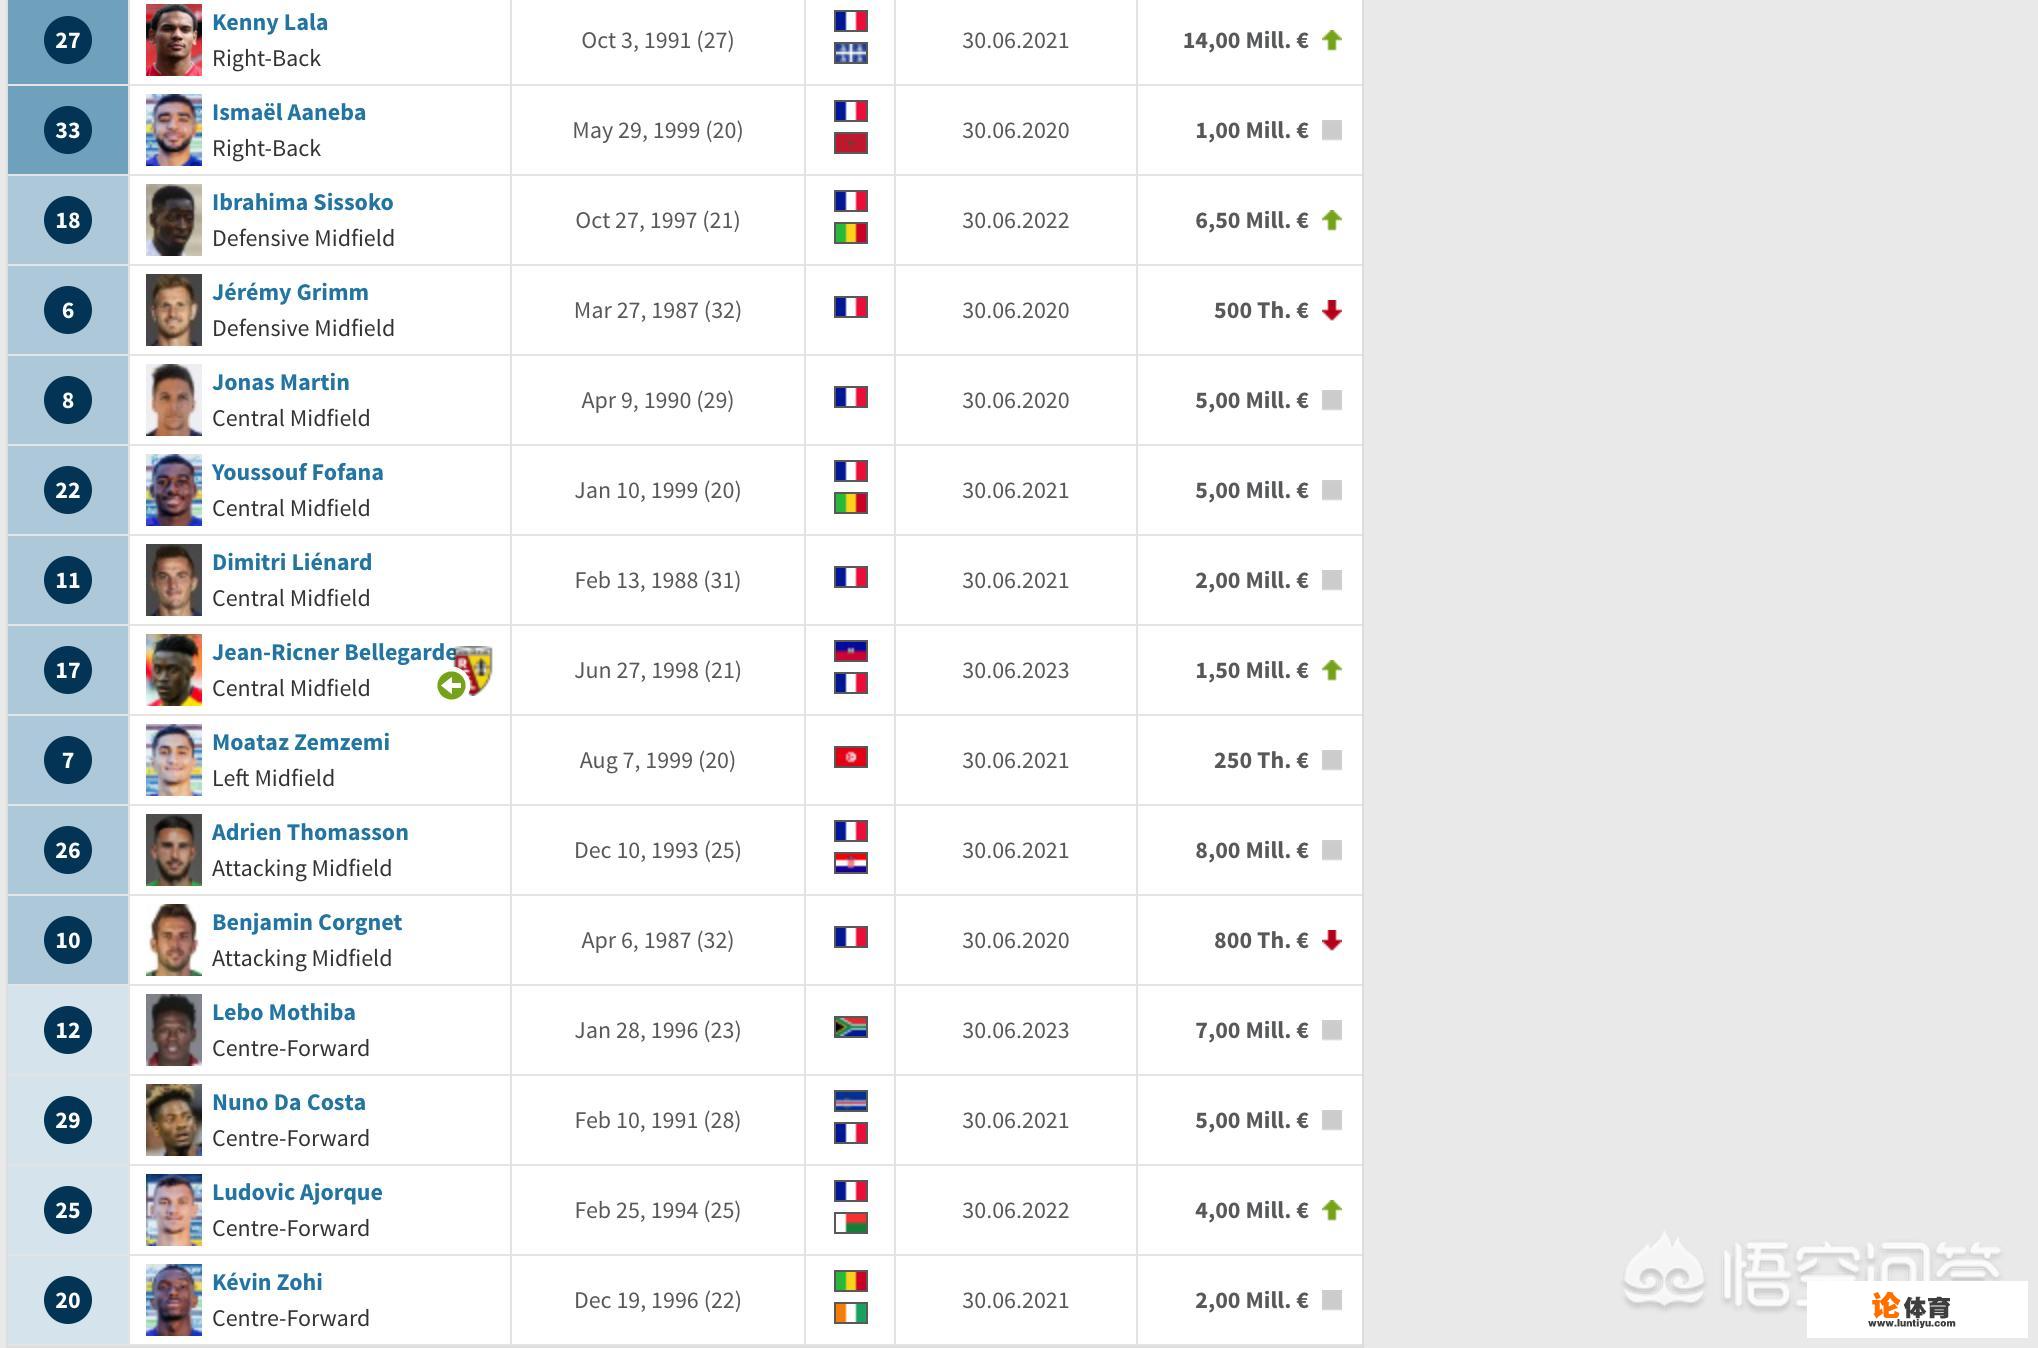2038x1348 pixels.
Task: Click the luntiyu.com watermark logo
Action: 1911,1309
